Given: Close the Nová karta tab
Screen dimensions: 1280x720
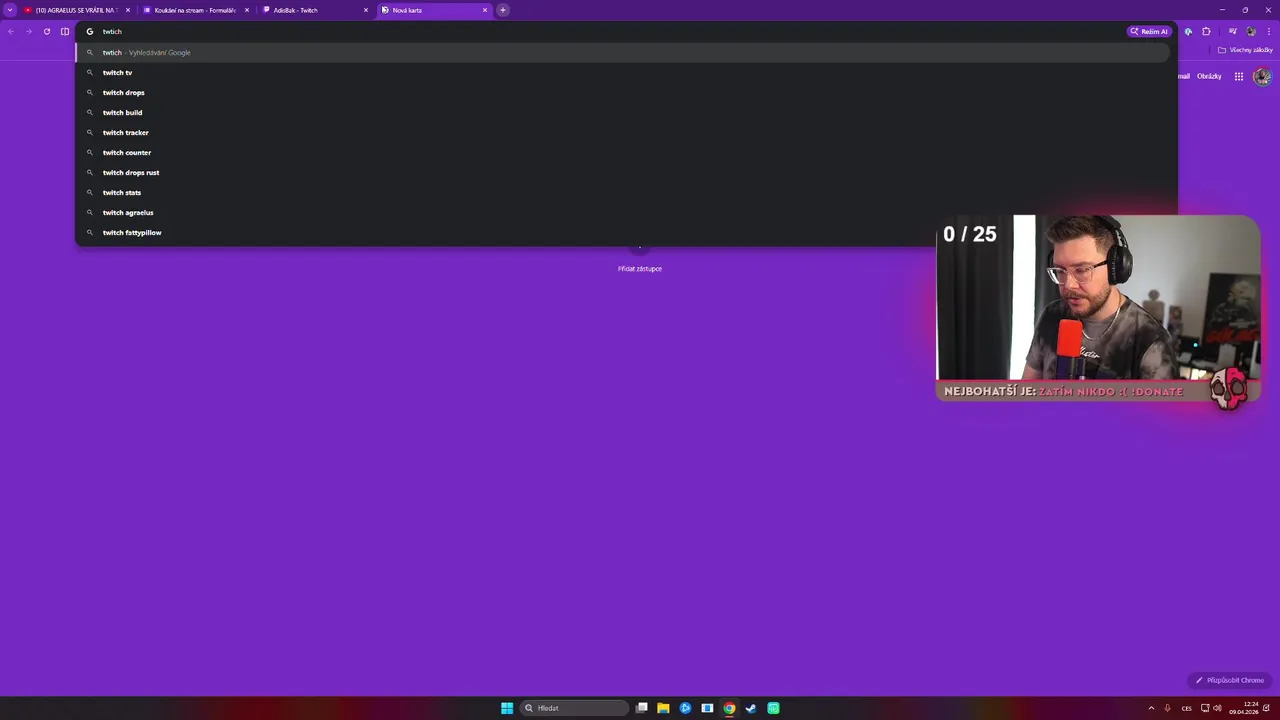Looking at the screenshot, I should coord(485,10).
